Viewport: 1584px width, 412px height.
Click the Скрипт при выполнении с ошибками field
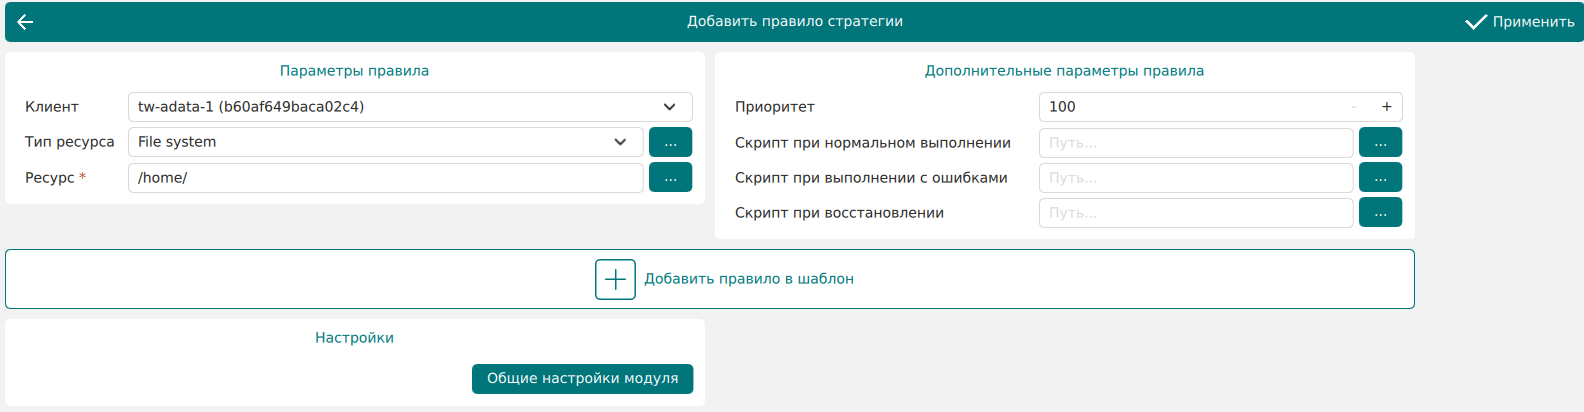(1195, 178)
